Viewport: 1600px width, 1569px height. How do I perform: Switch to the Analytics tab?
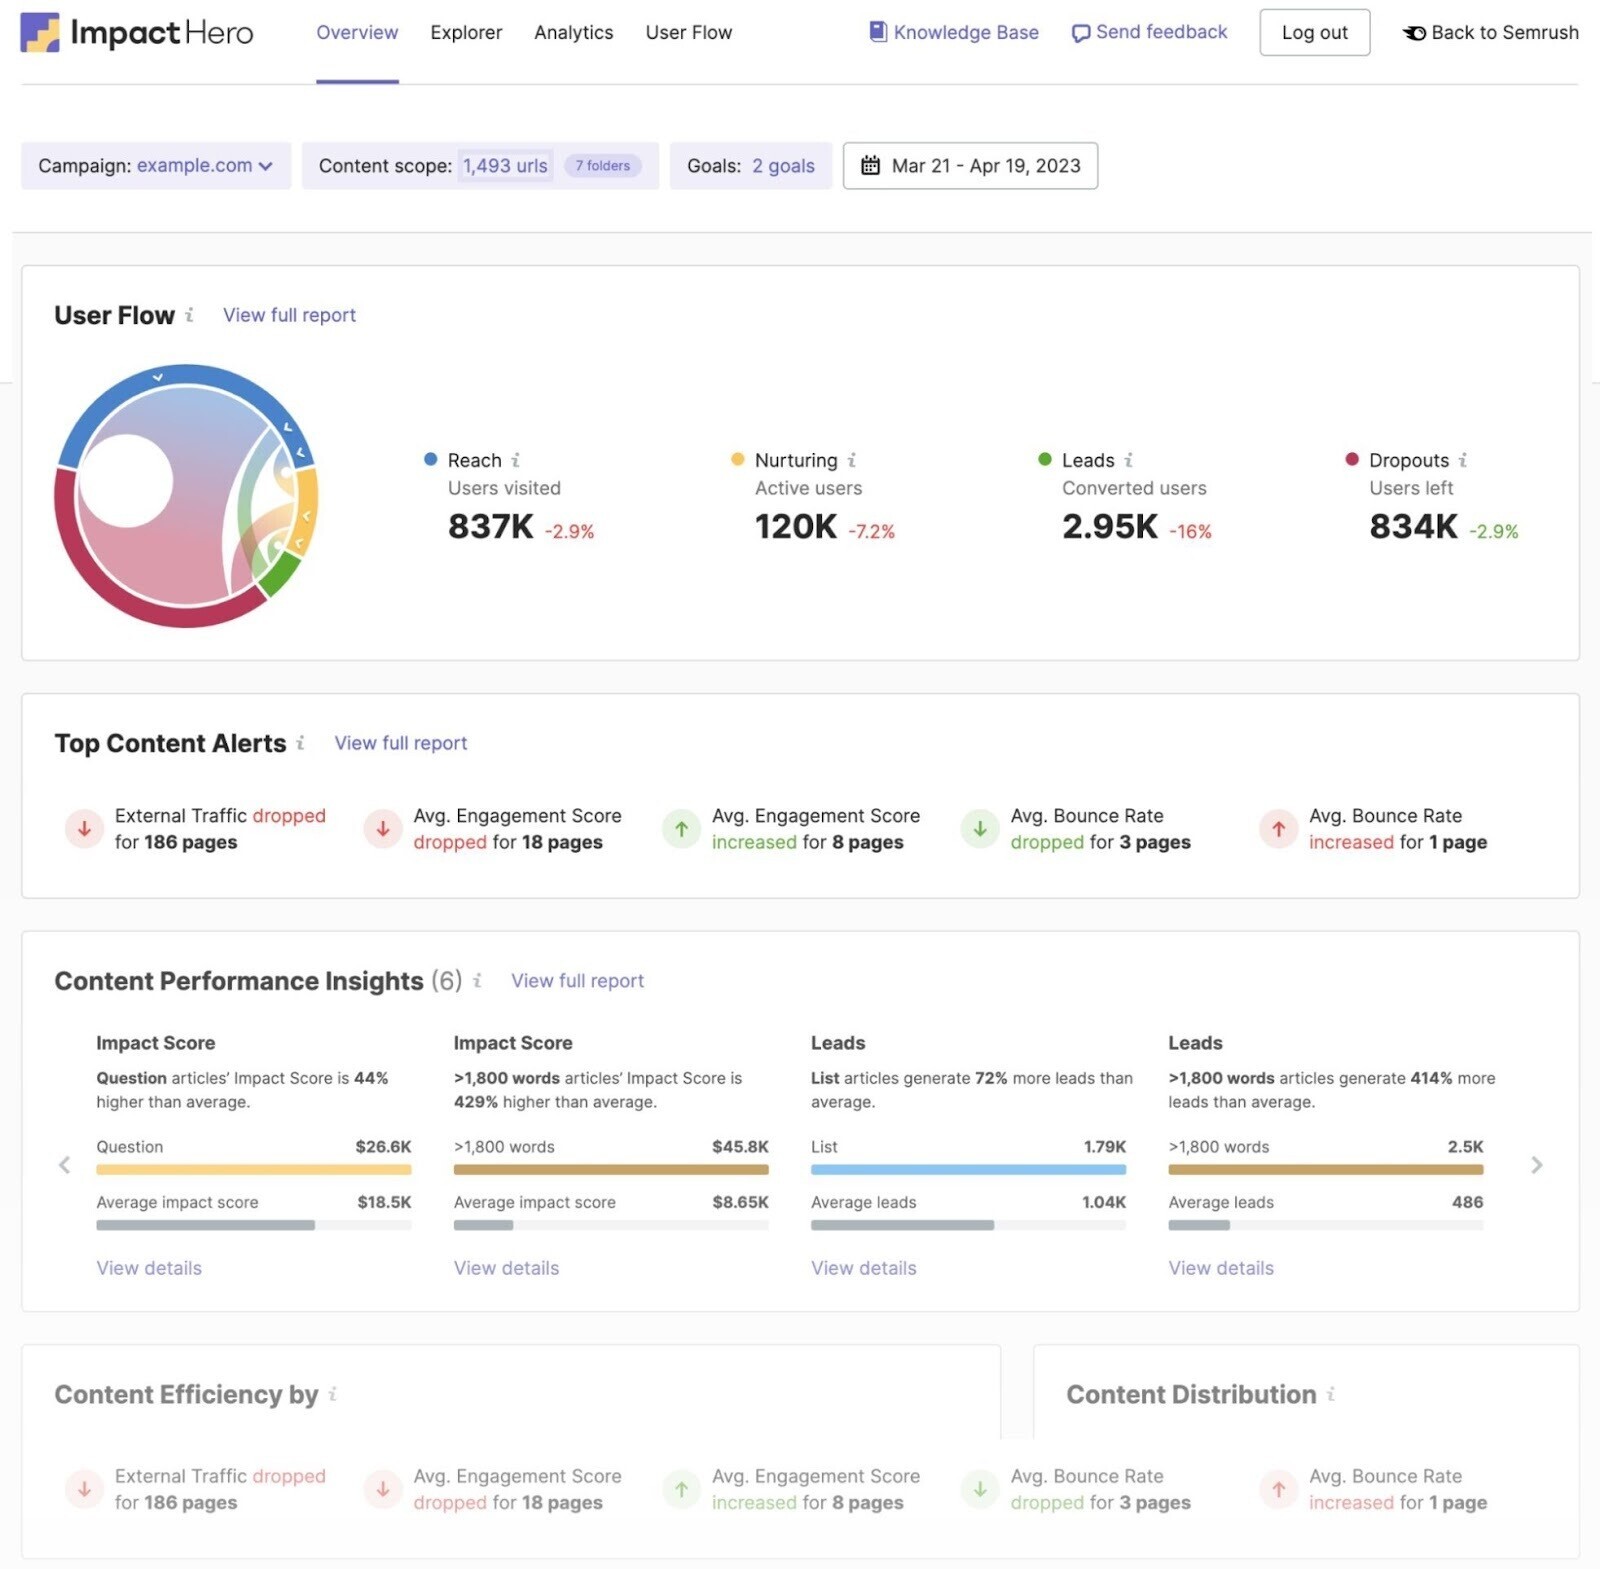click(573, 32)
